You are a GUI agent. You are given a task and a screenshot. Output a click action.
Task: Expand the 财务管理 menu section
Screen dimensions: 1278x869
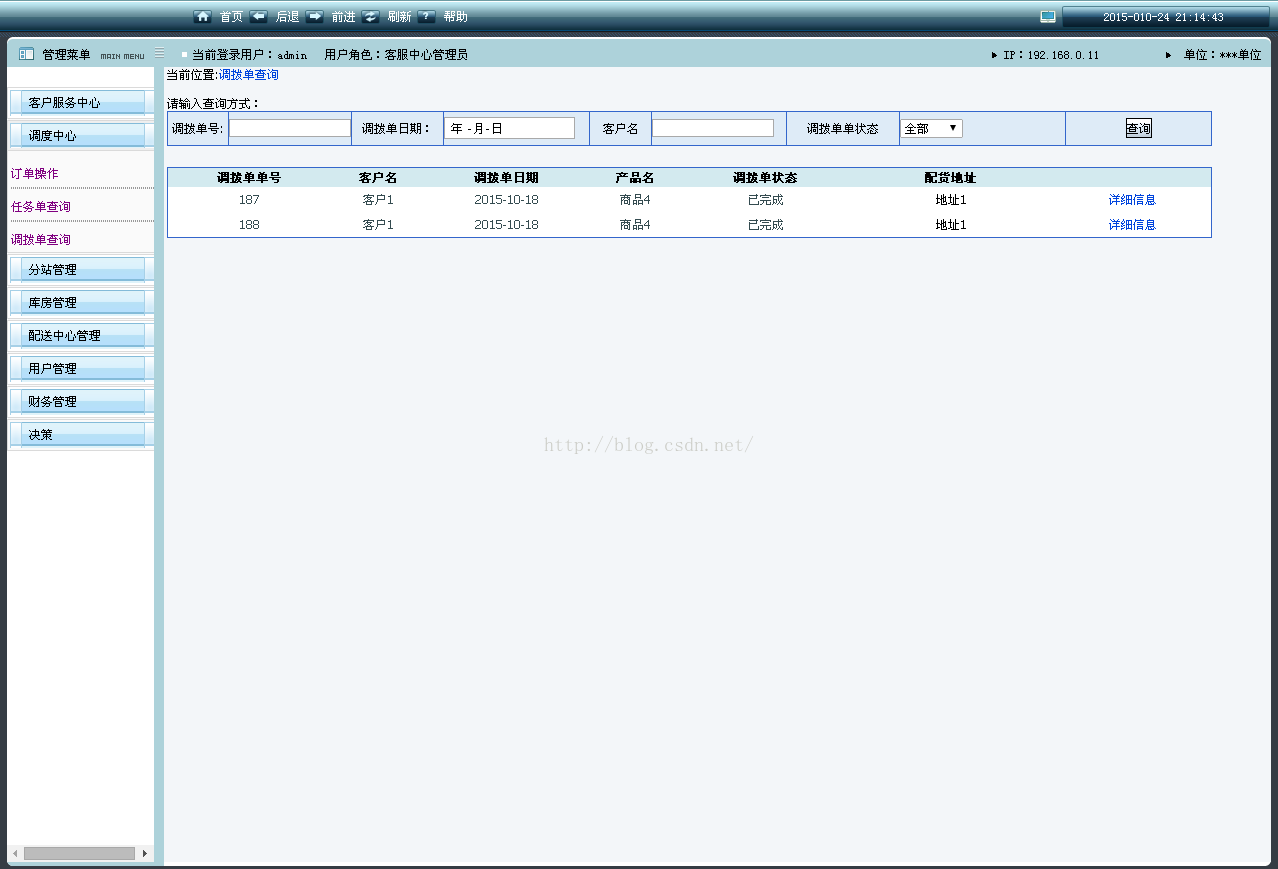[81, 401]
